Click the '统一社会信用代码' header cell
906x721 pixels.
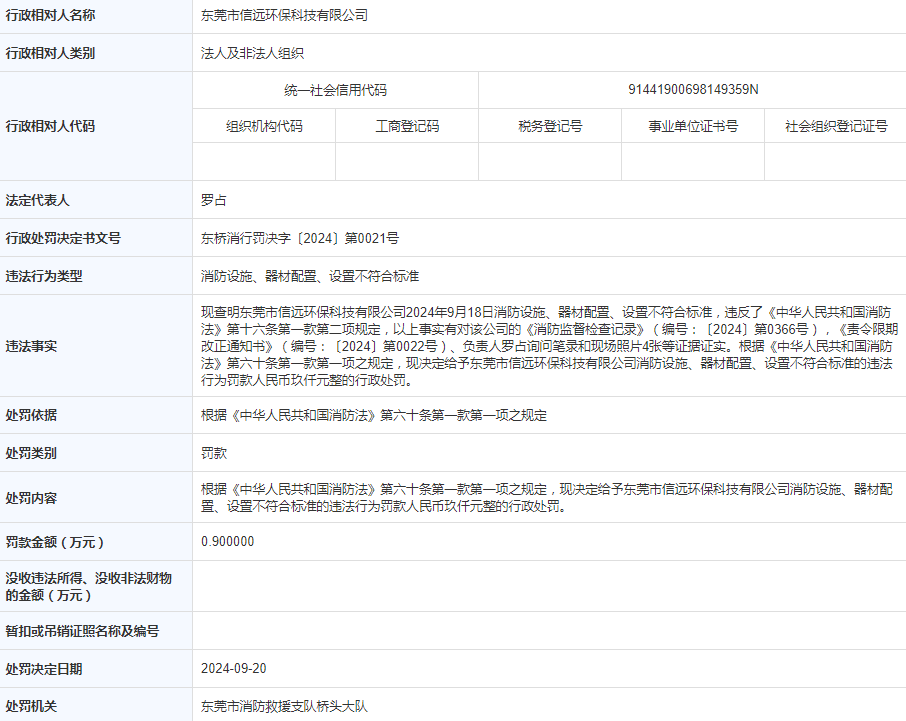point(336,90)
